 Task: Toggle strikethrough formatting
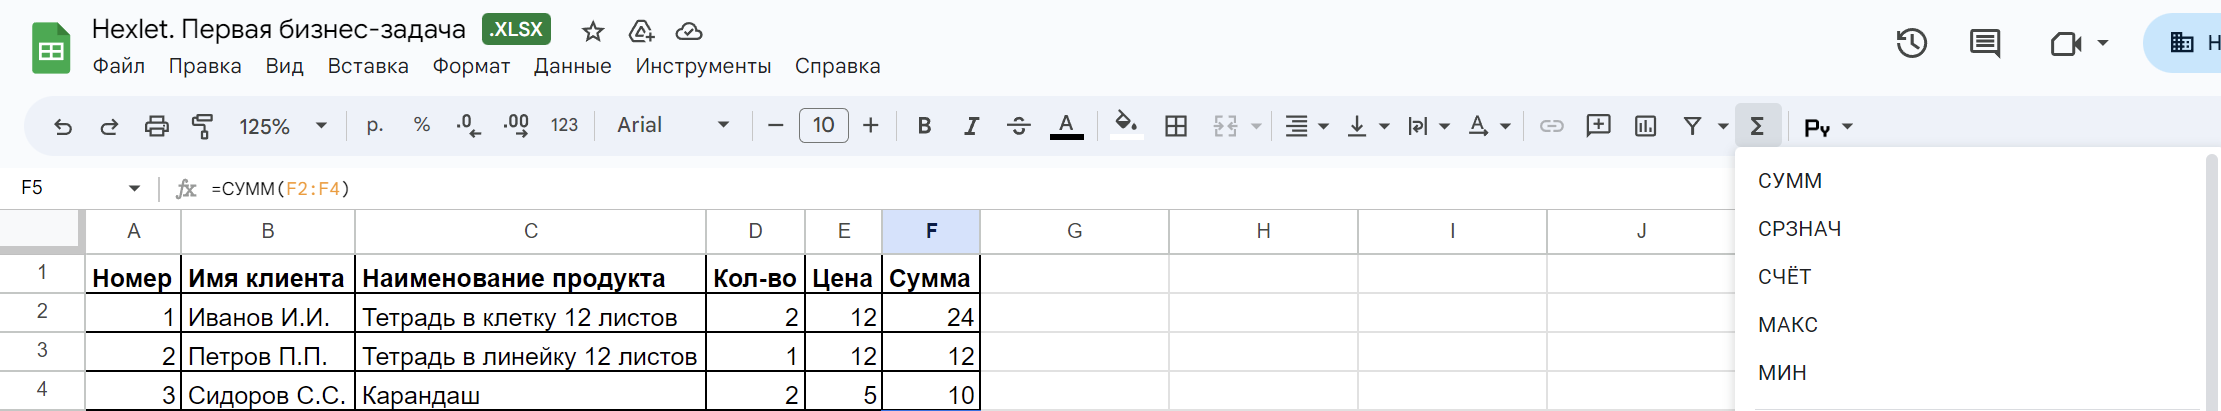[1018, 126]
